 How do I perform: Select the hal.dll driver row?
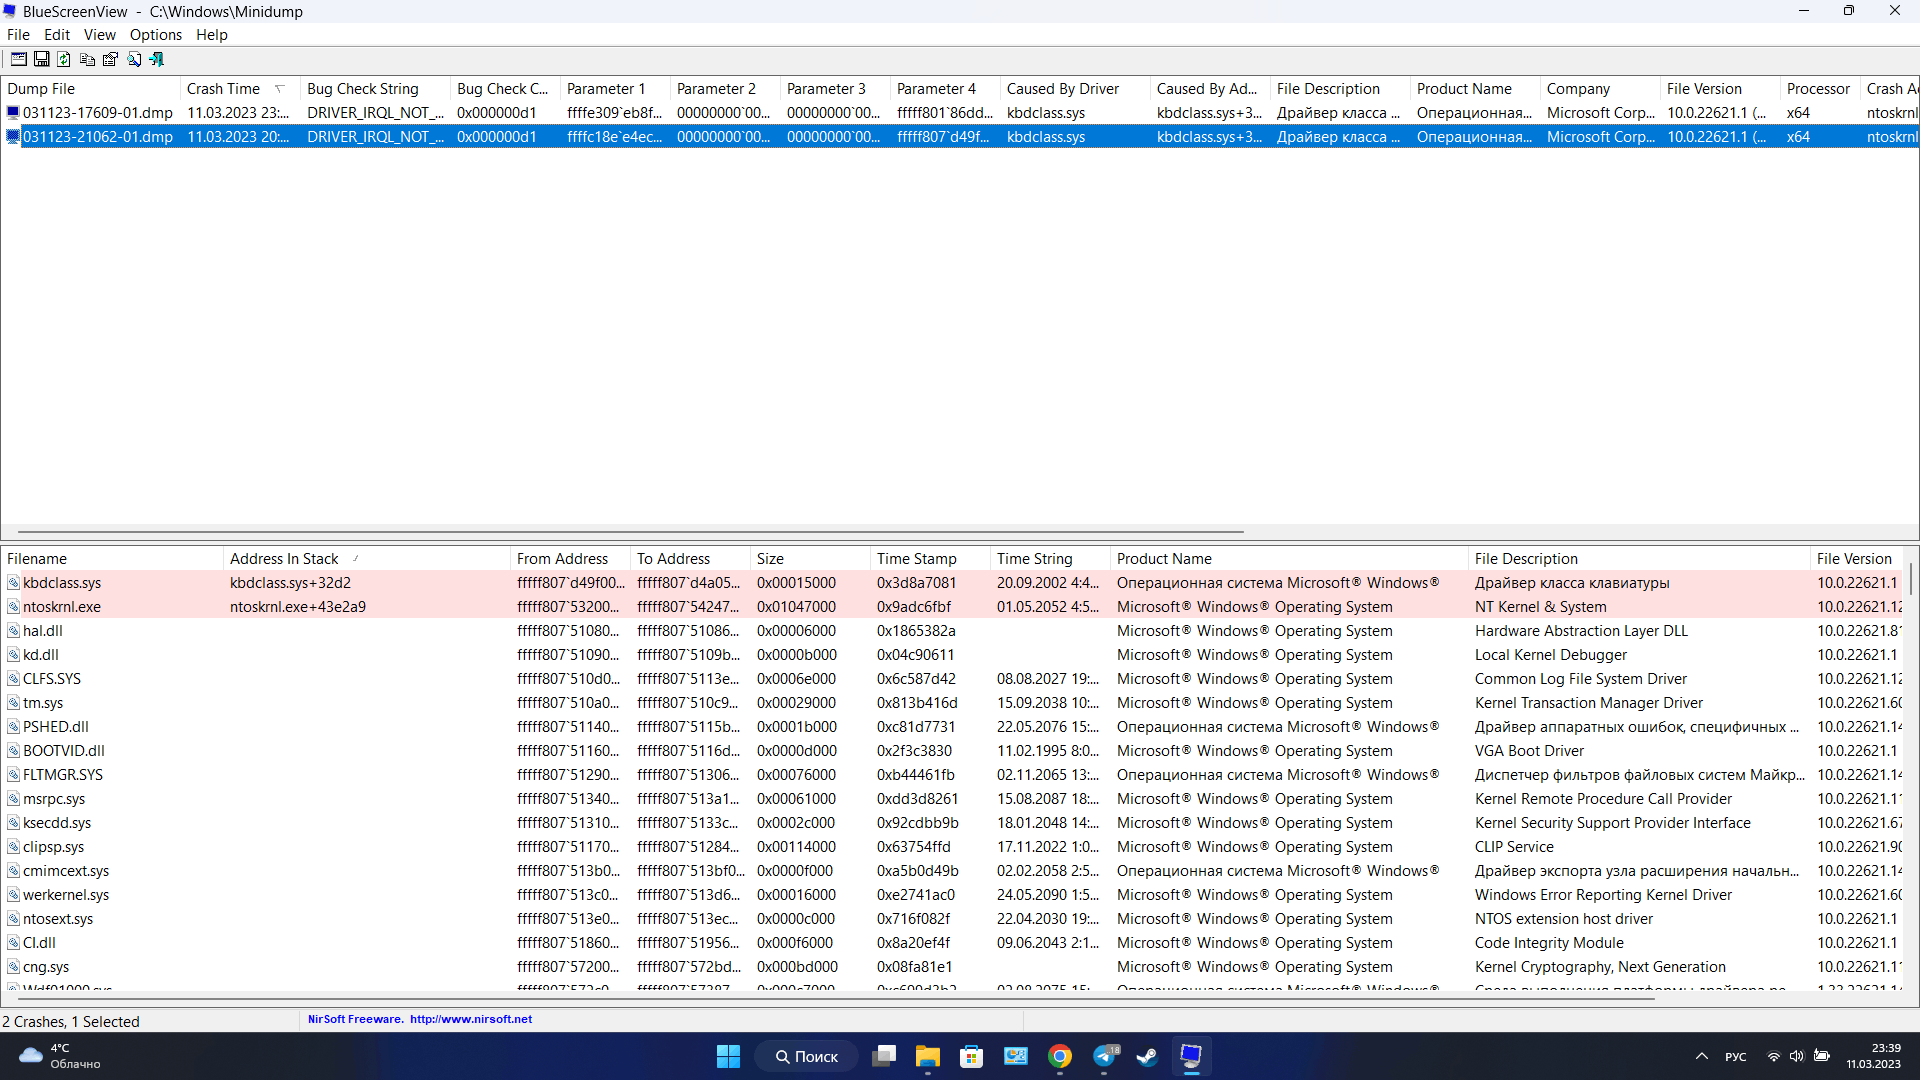click(x=952, y=631)
